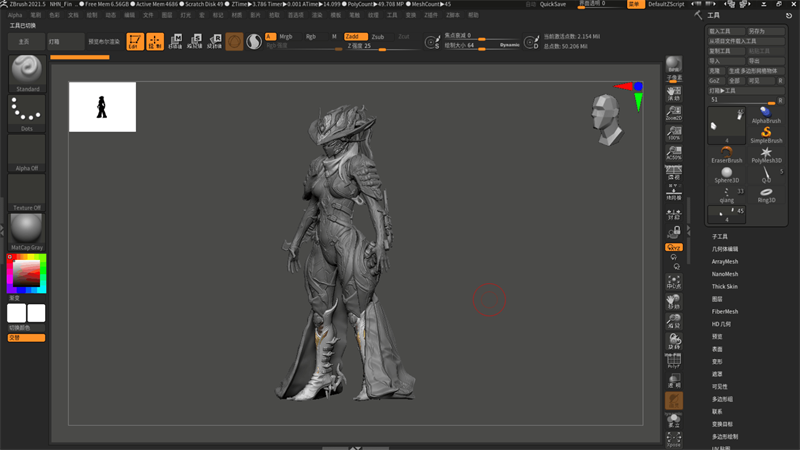This screenshot has height=450, width=800.
Task: Select the Standard brush thumbnail
Action: click(x=27, y=71)
